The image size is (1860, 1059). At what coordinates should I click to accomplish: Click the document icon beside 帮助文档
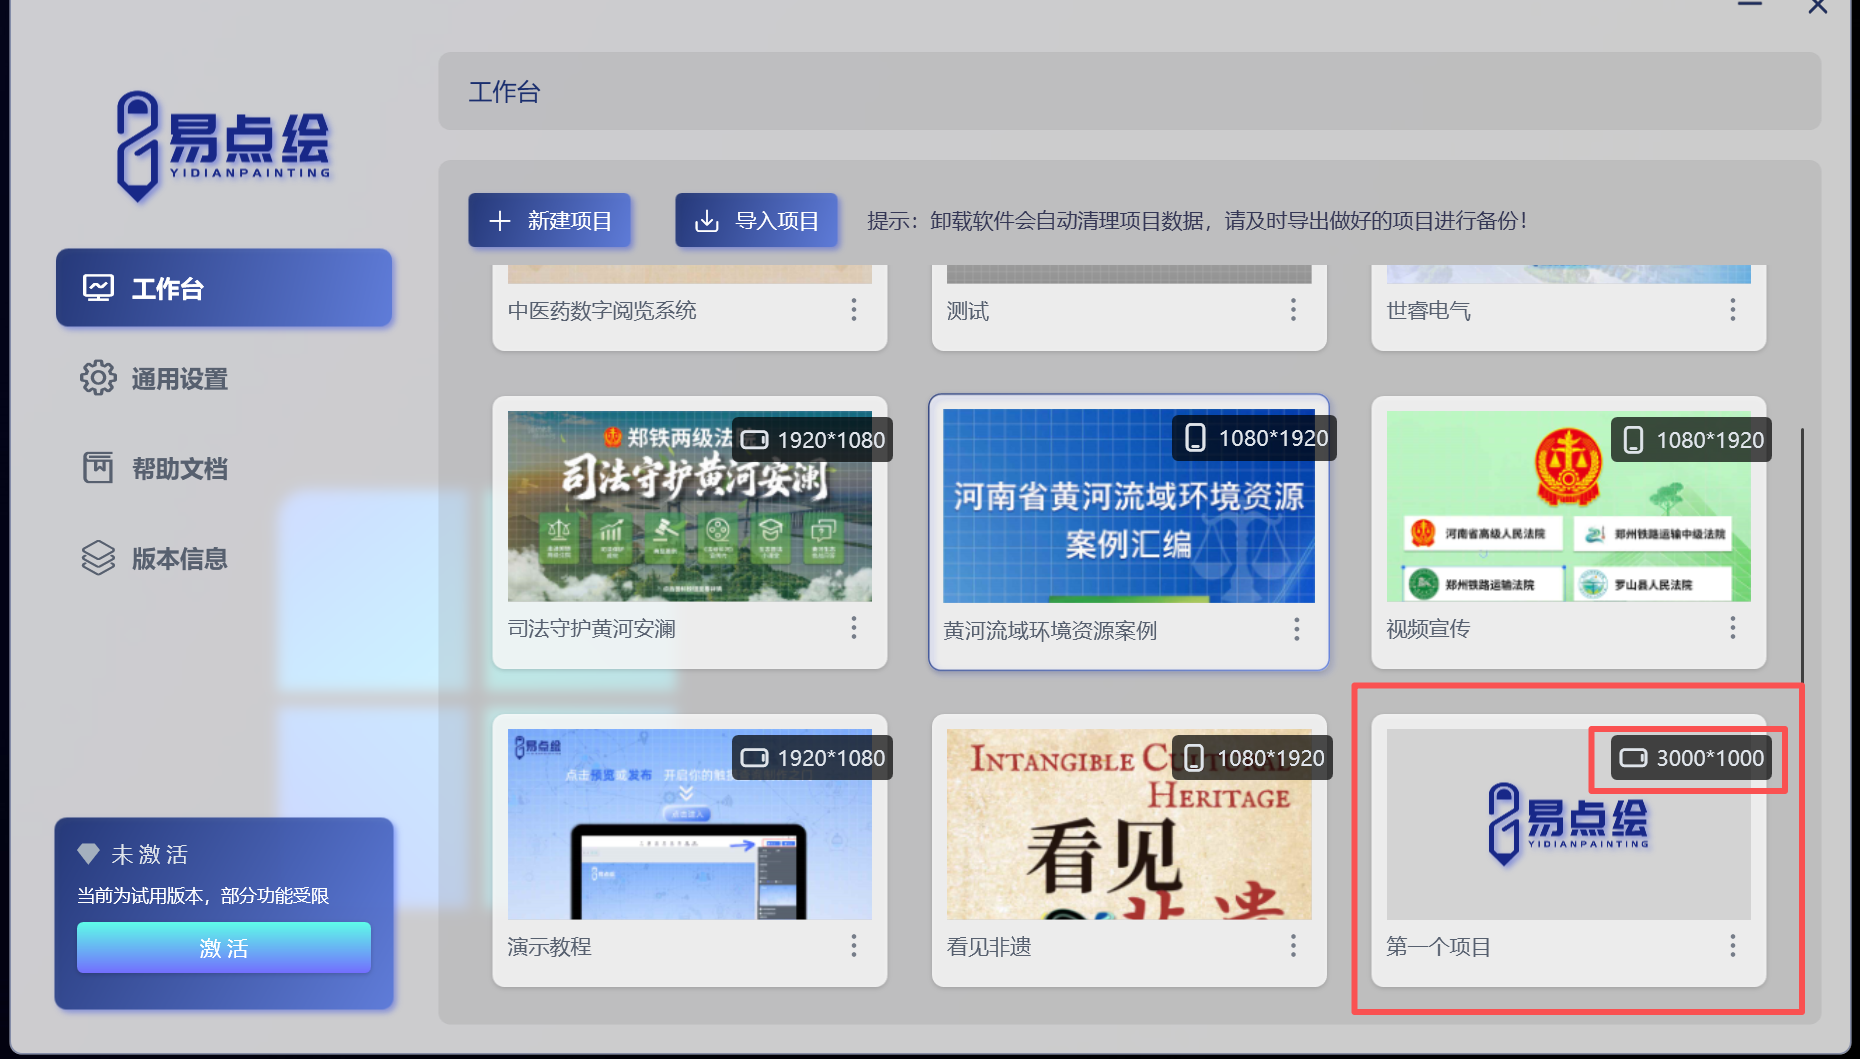(x=98, y=467)
